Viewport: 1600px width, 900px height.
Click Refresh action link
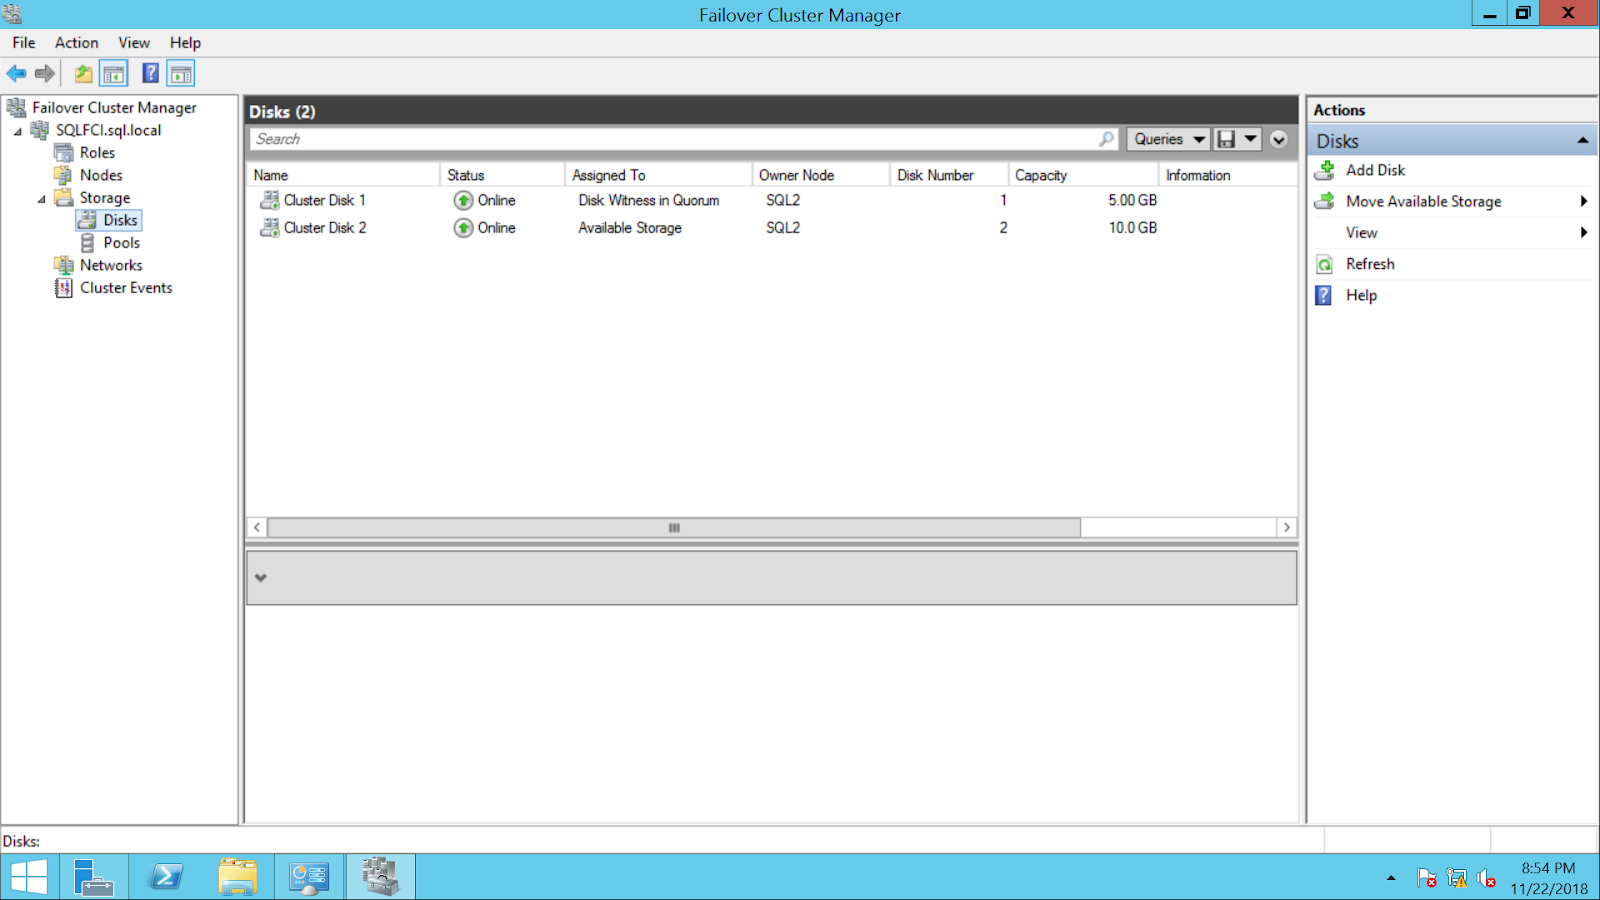point(1370,264)
